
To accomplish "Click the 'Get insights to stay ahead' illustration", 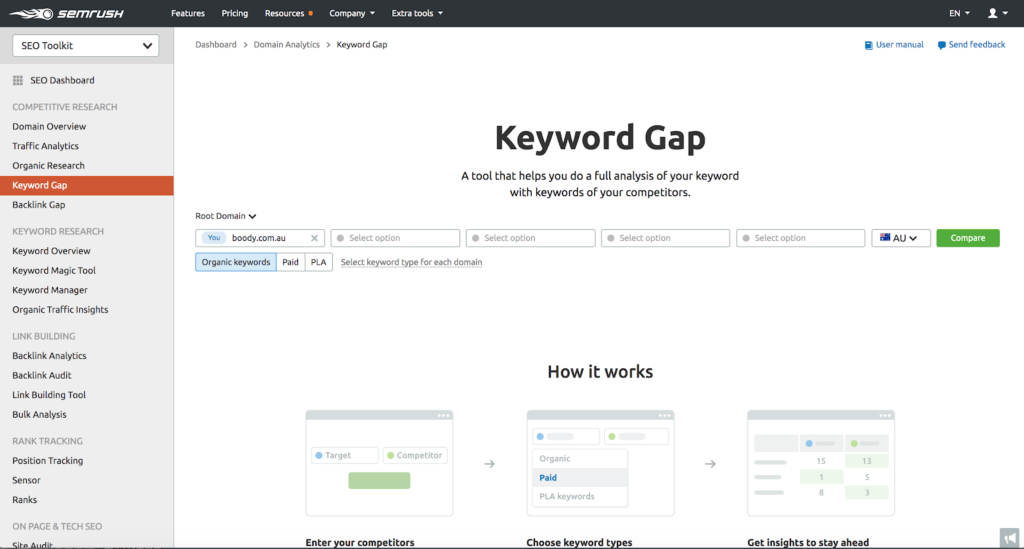I will [x=821, y=463].
